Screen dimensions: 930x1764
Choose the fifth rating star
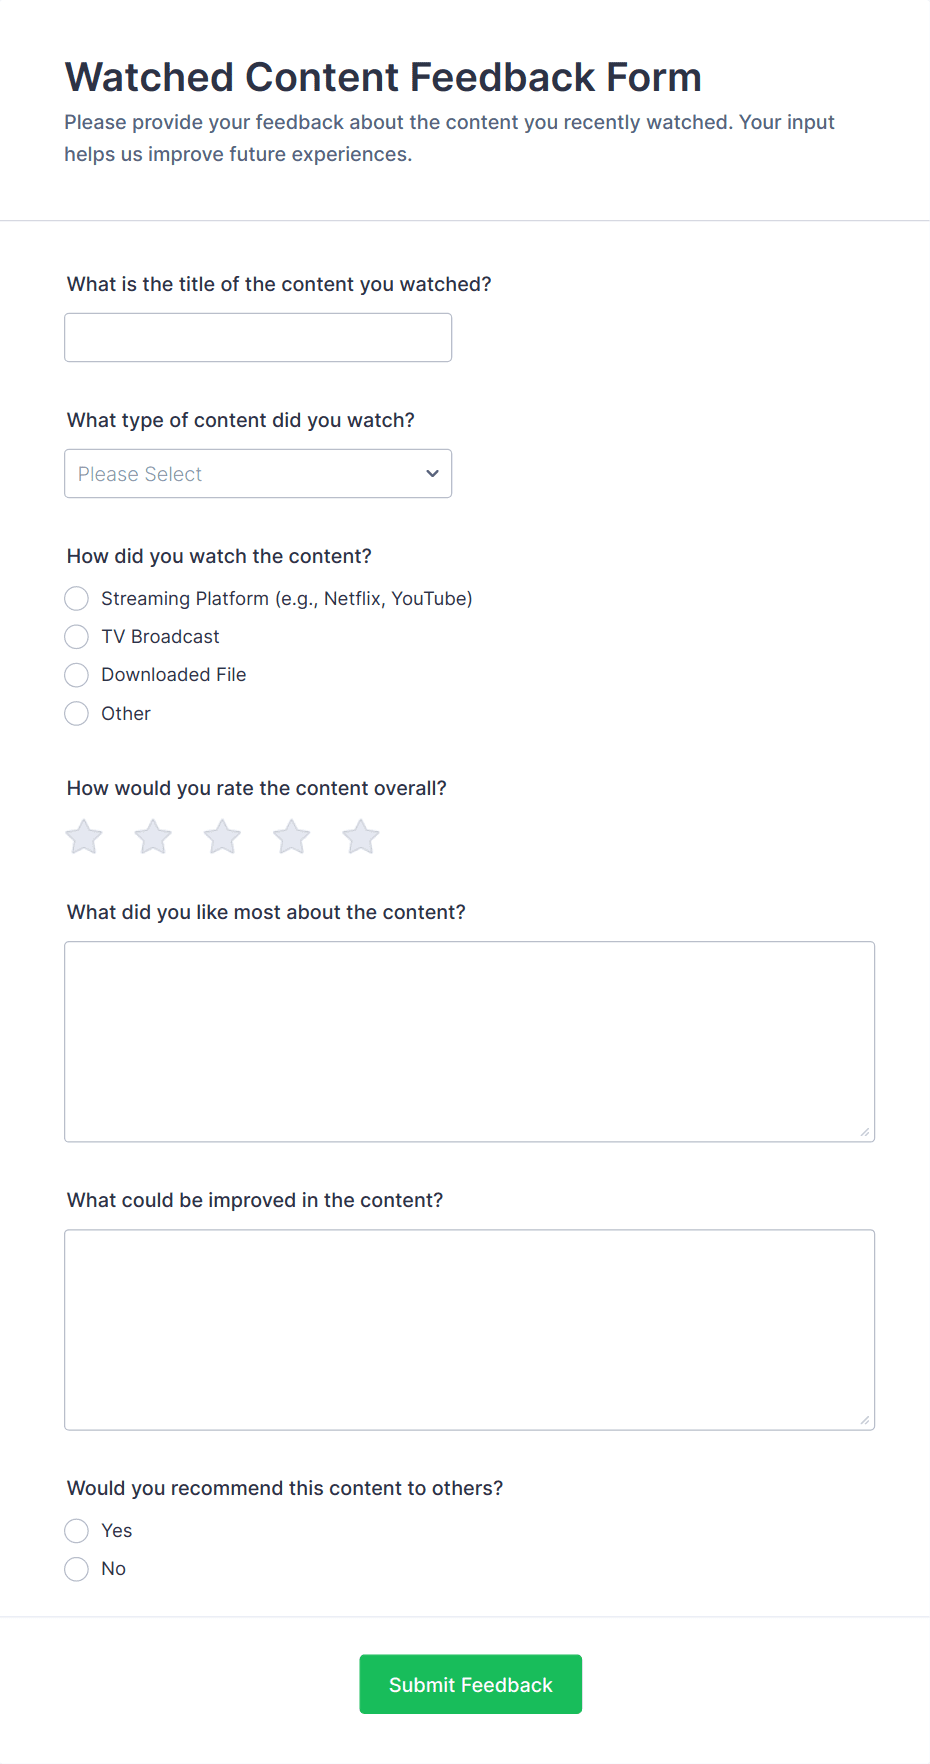(x=361, y=837)
